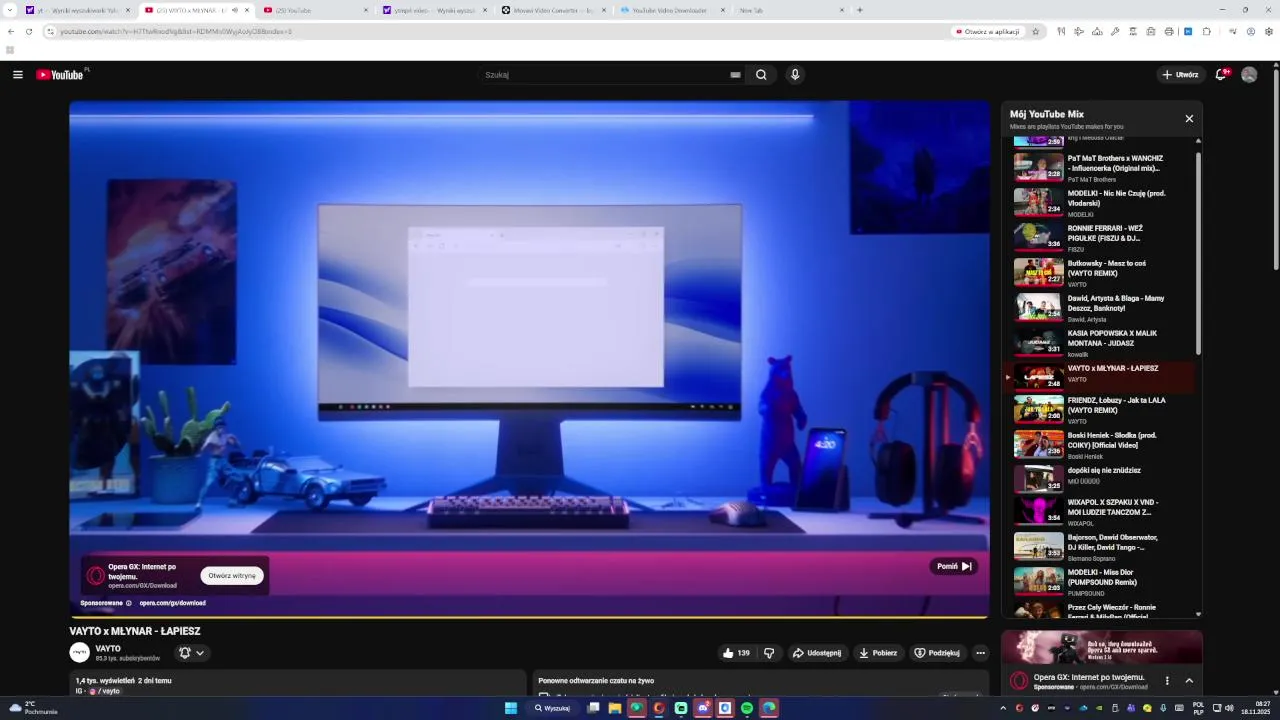This screenshot has width=1280, height=720.
Task: Open Windows Start menu
Action: [511, 708]
